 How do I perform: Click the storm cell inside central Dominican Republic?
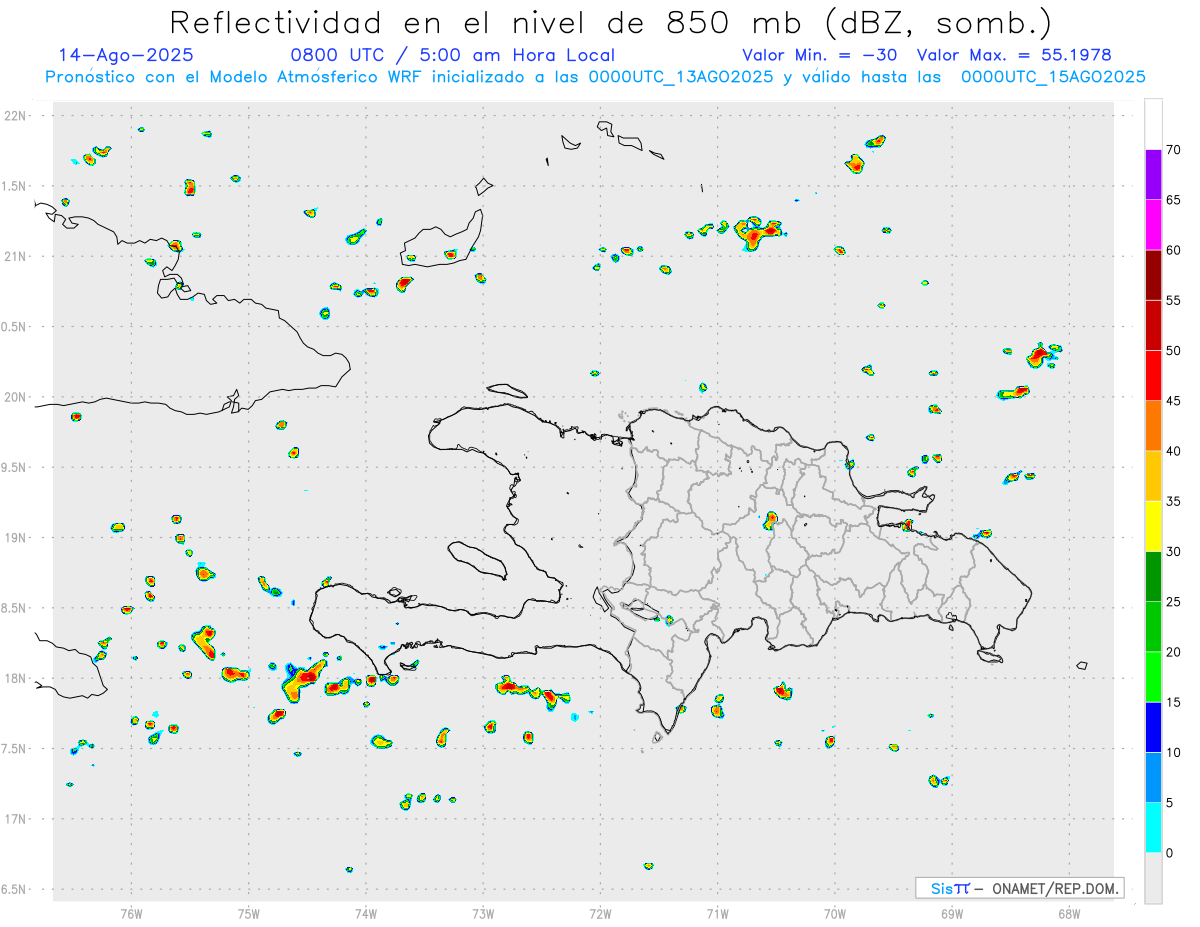pyautogui.click(x=771, y=520)
